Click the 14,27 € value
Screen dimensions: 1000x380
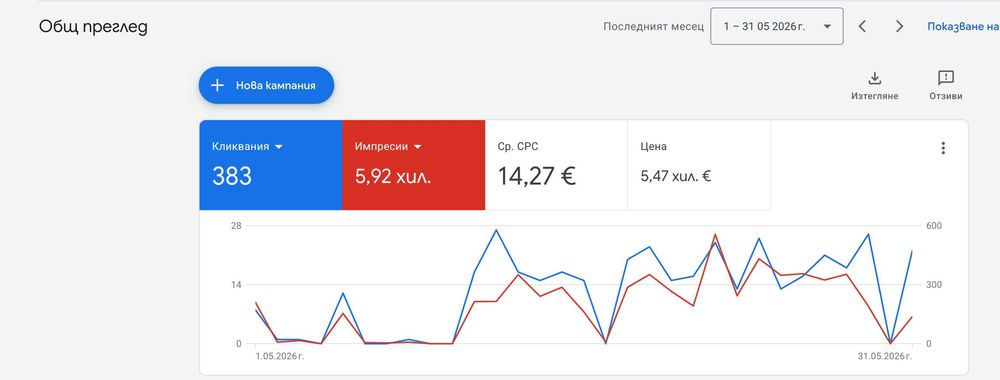pyautogui.click(x=536, y=176)
